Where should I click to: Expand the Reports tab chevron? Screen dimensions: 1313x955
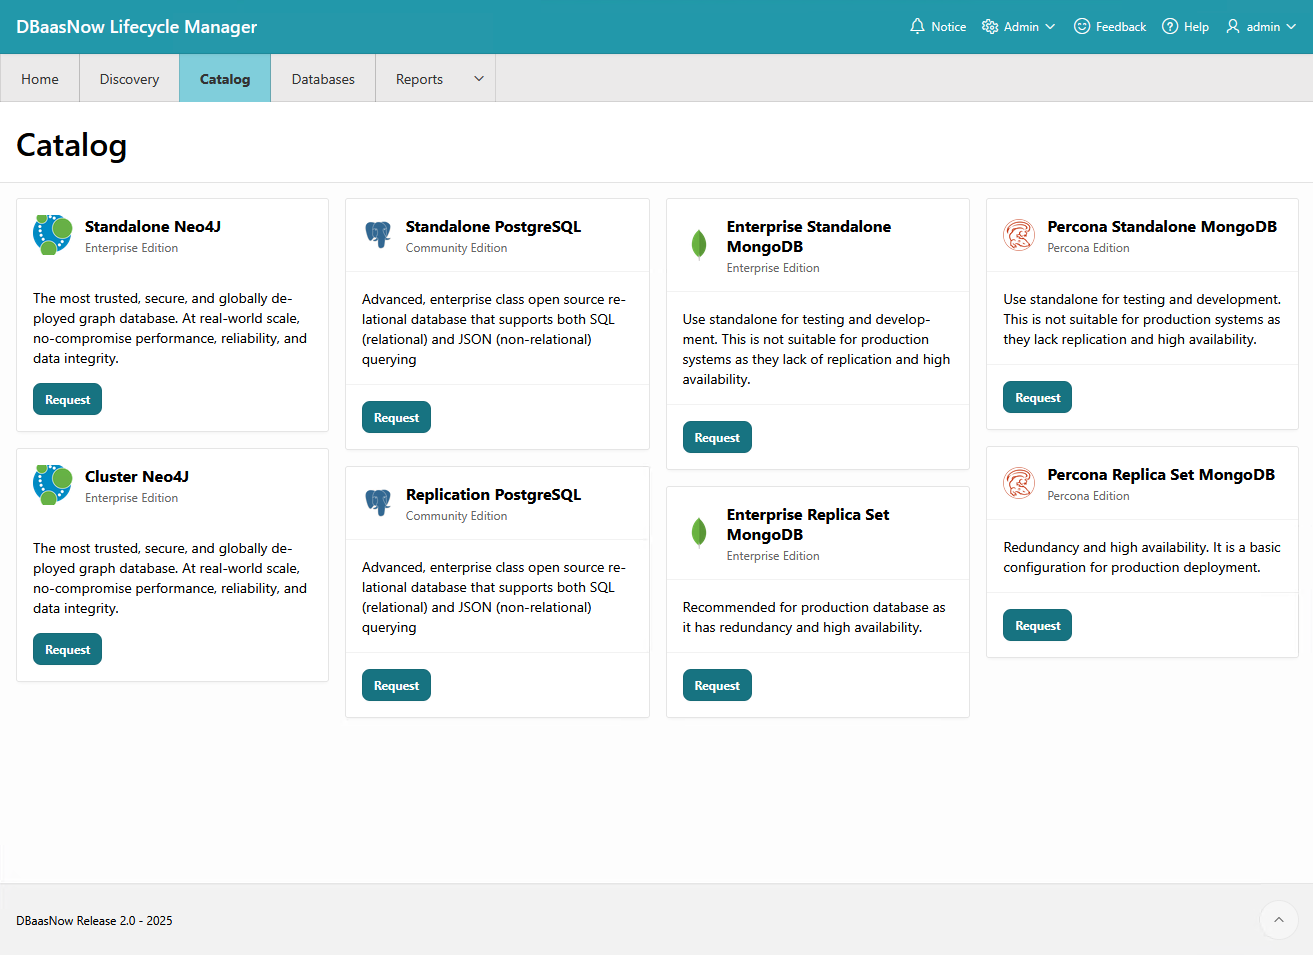(479, 79)
